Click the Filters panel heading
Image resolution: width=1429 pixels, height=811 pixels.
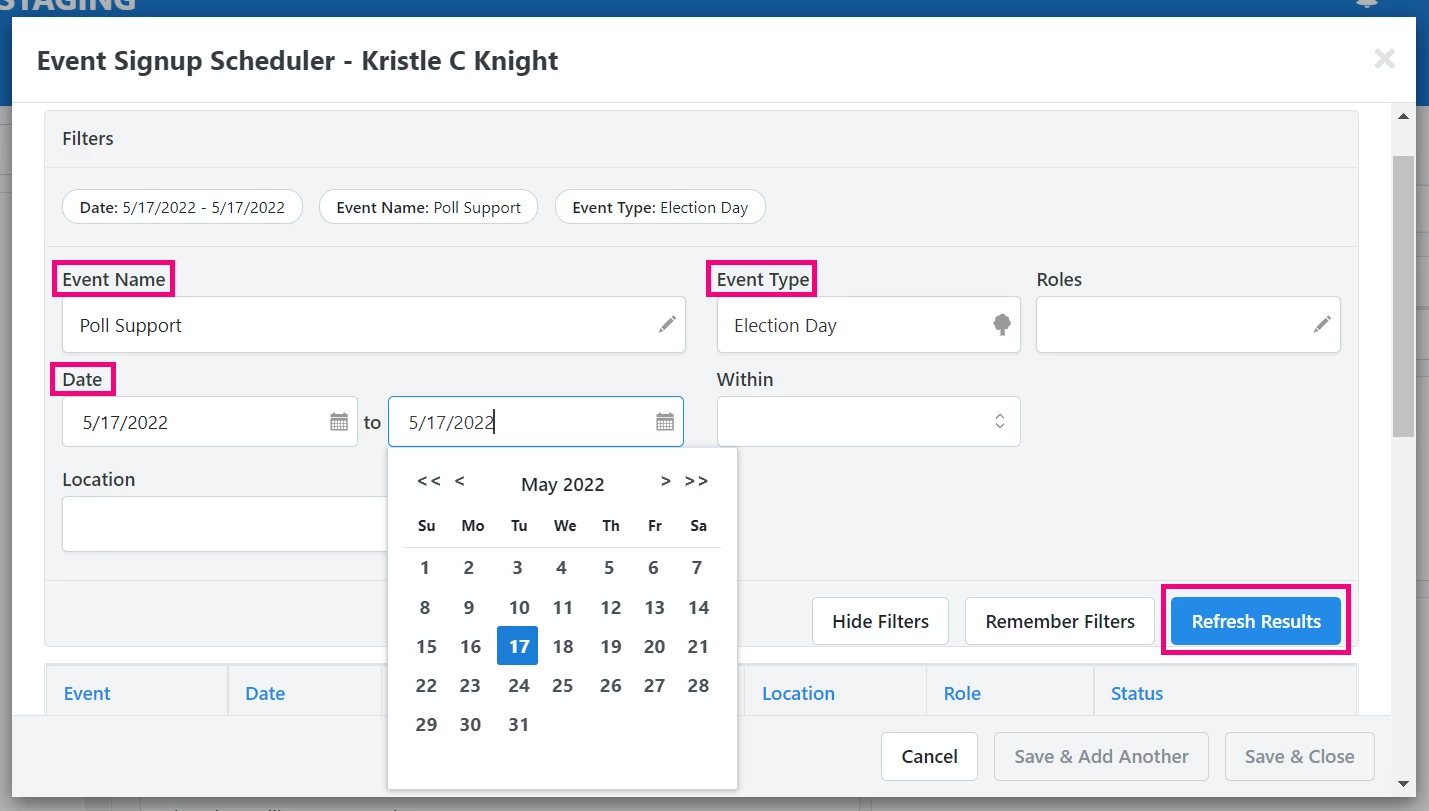click(x=88, y=138)
